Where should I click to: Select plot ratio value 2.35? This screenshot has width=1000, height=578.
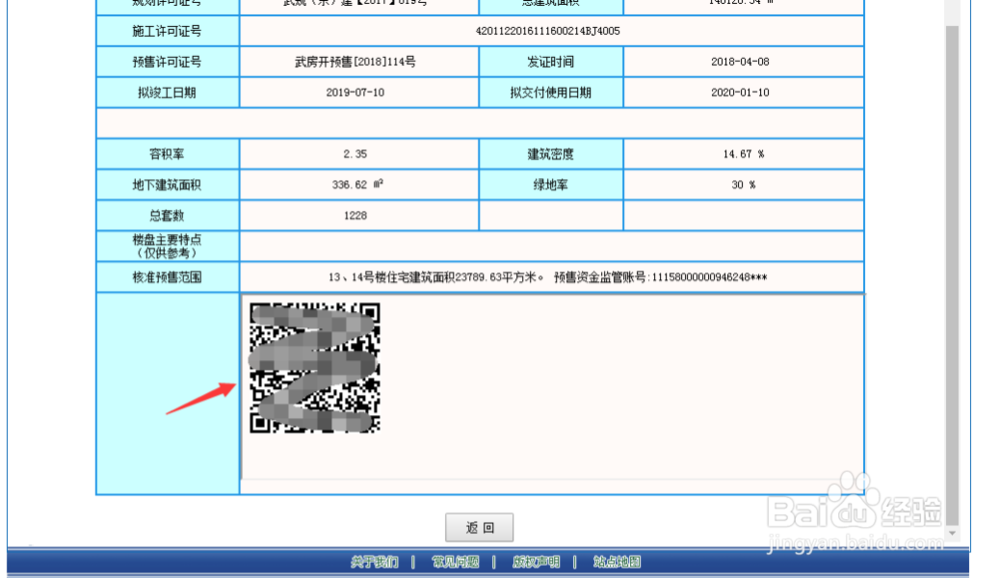(x=355, y=154)
